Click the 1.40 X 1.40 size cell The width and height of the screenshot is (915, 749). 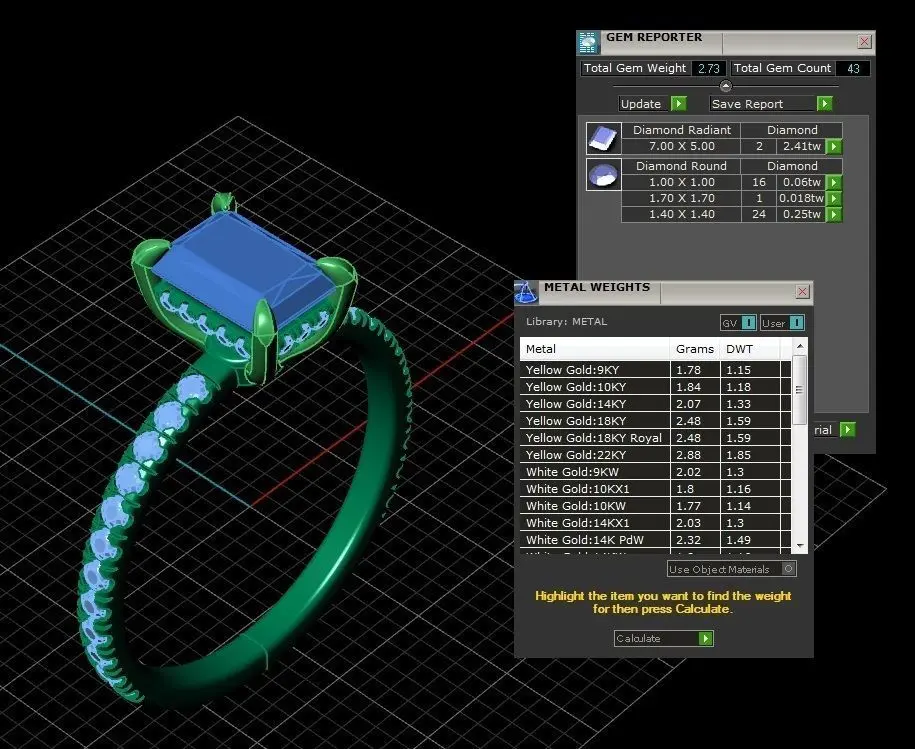[x=681, y=215]
